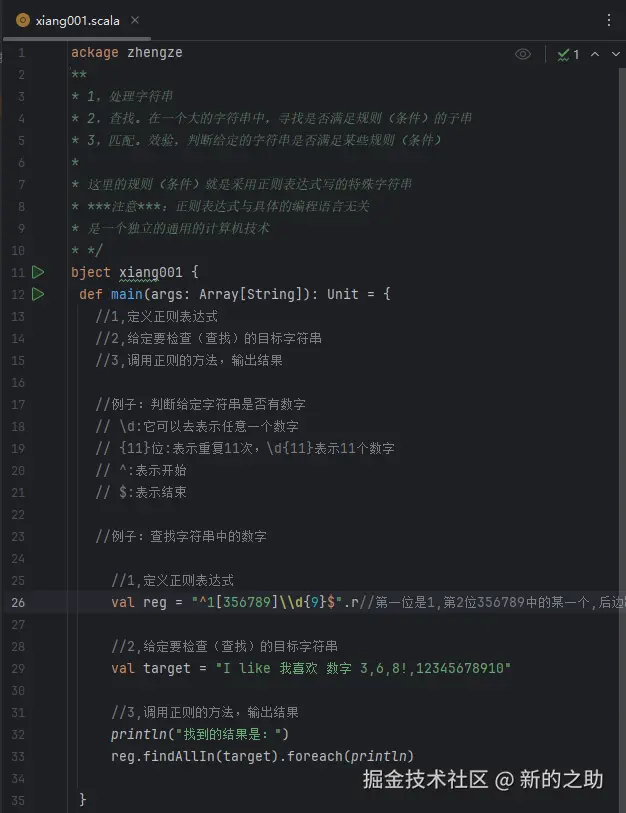
Task: Click the closing brace on line 35
Action: coord(82,800)
